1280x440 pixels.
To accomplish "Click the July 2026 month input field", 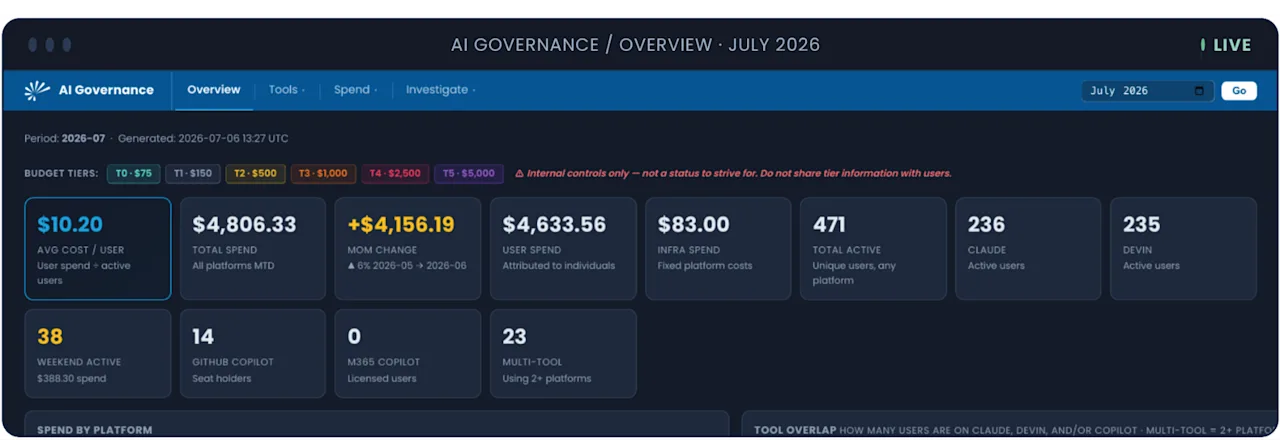I will pyautogui.click(x=1147, y=91).
